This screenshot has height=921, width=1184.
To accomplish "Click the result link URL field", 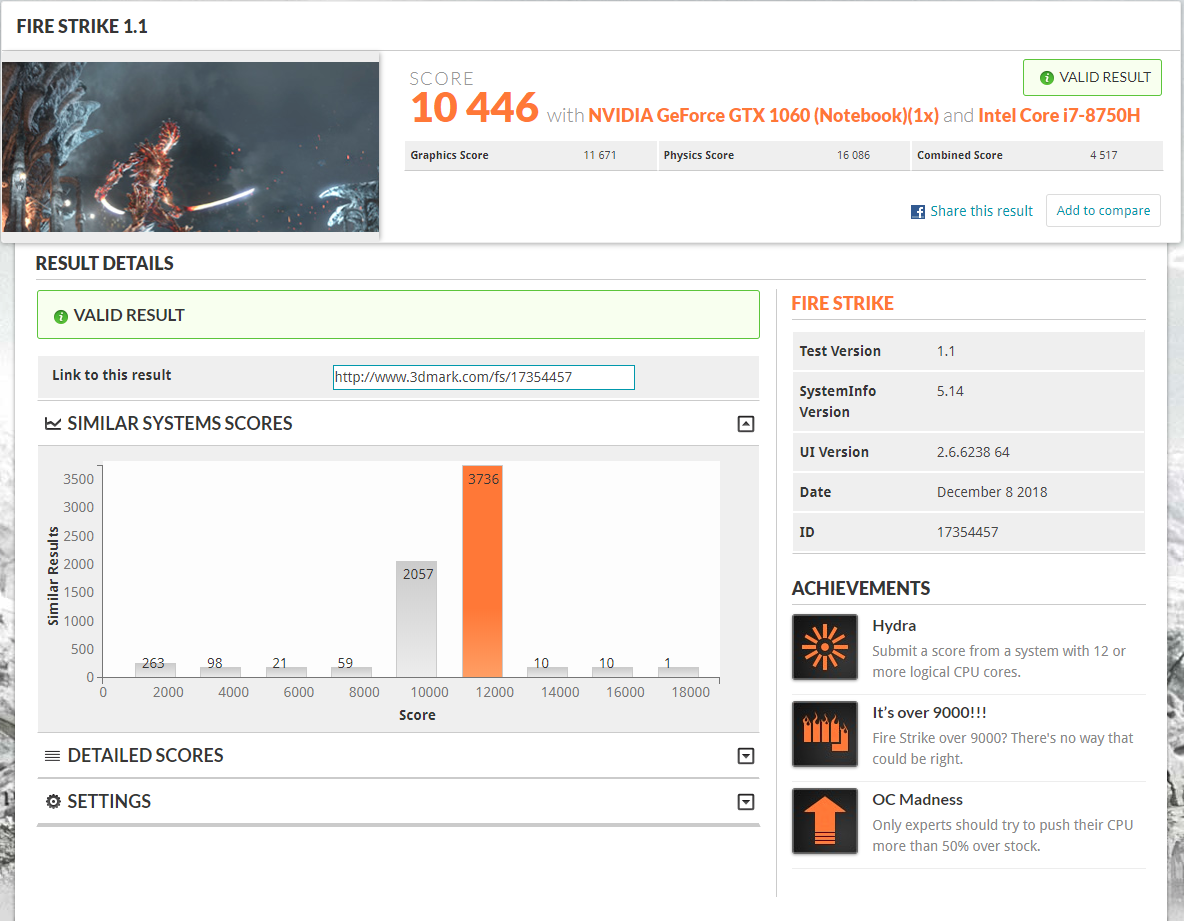I will (x=483, y=377).
